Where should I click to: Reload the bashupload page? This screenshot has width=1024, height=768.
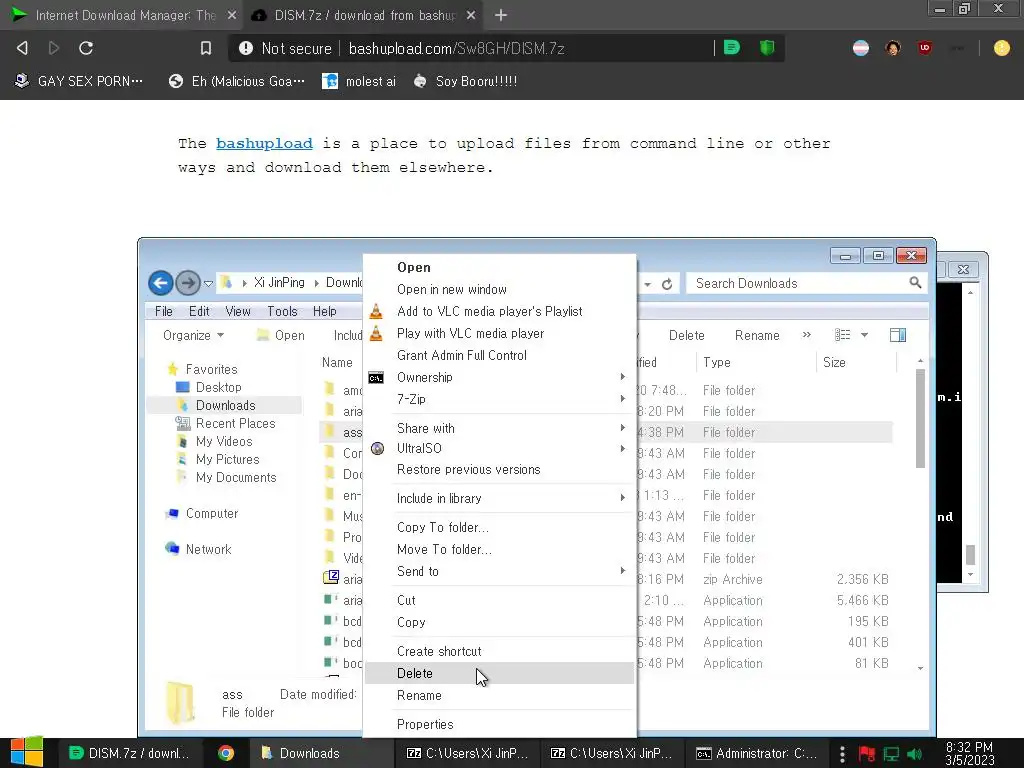pyautogui.click(x=86, y=48)
